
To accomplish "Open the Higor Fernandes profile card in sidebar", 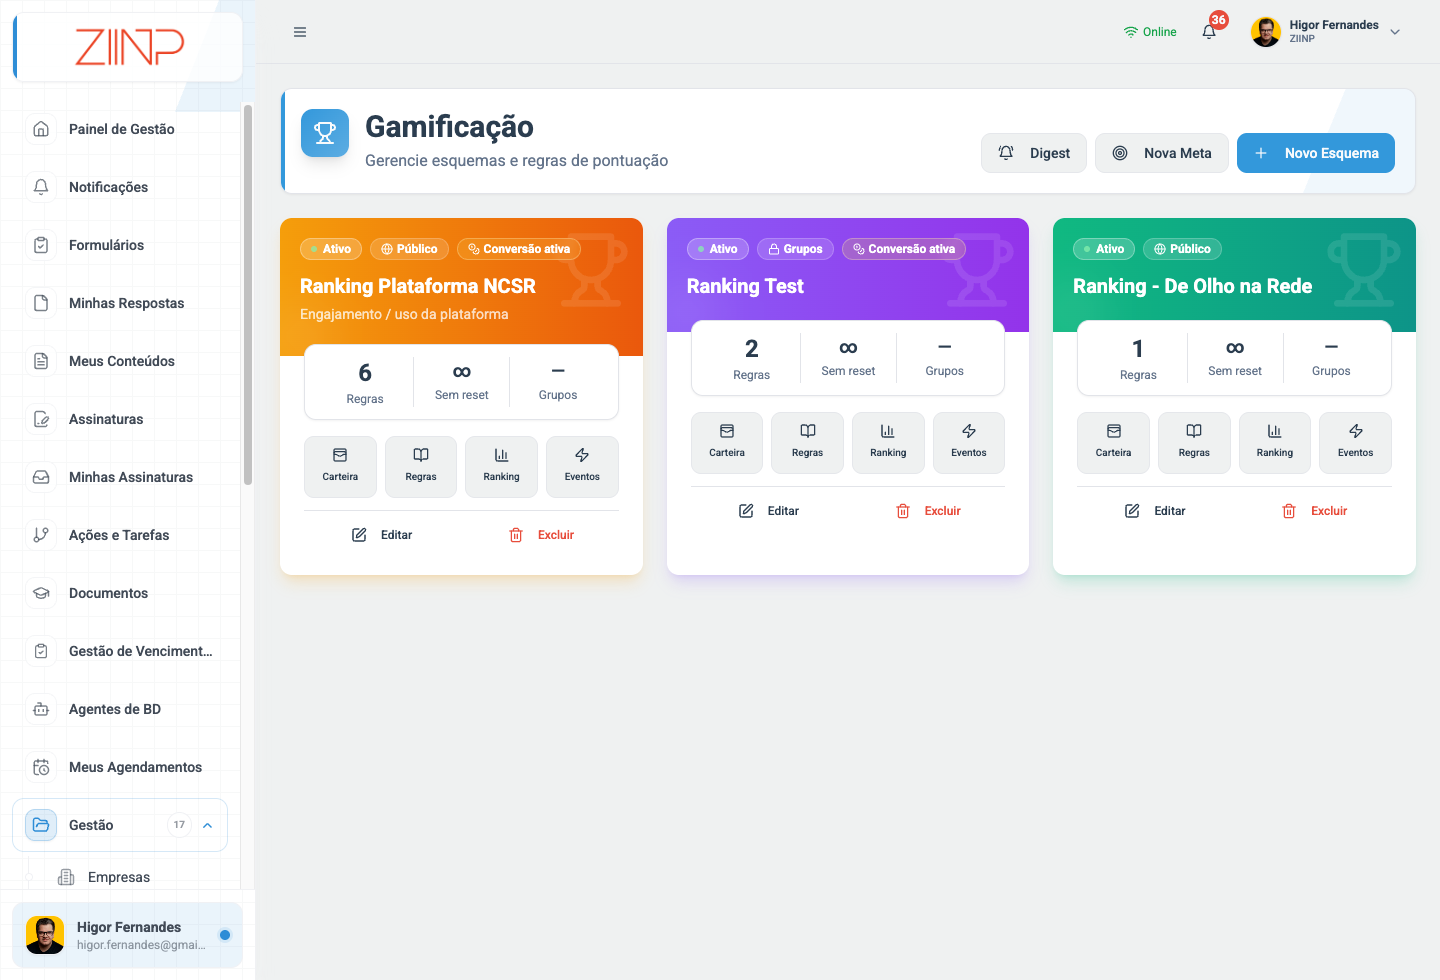I will click(x=127, y=935).
